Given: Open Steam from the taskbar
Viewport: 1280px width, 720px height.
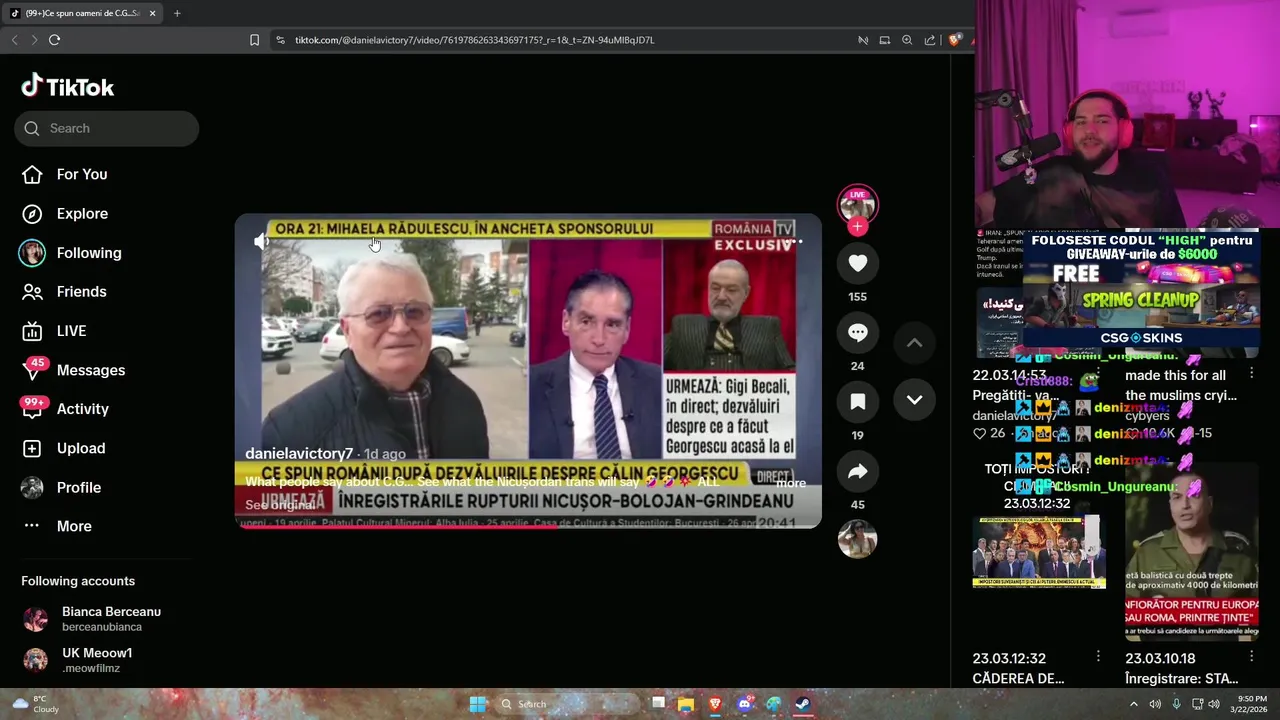Looking at the screenshot, I should 803,704.
